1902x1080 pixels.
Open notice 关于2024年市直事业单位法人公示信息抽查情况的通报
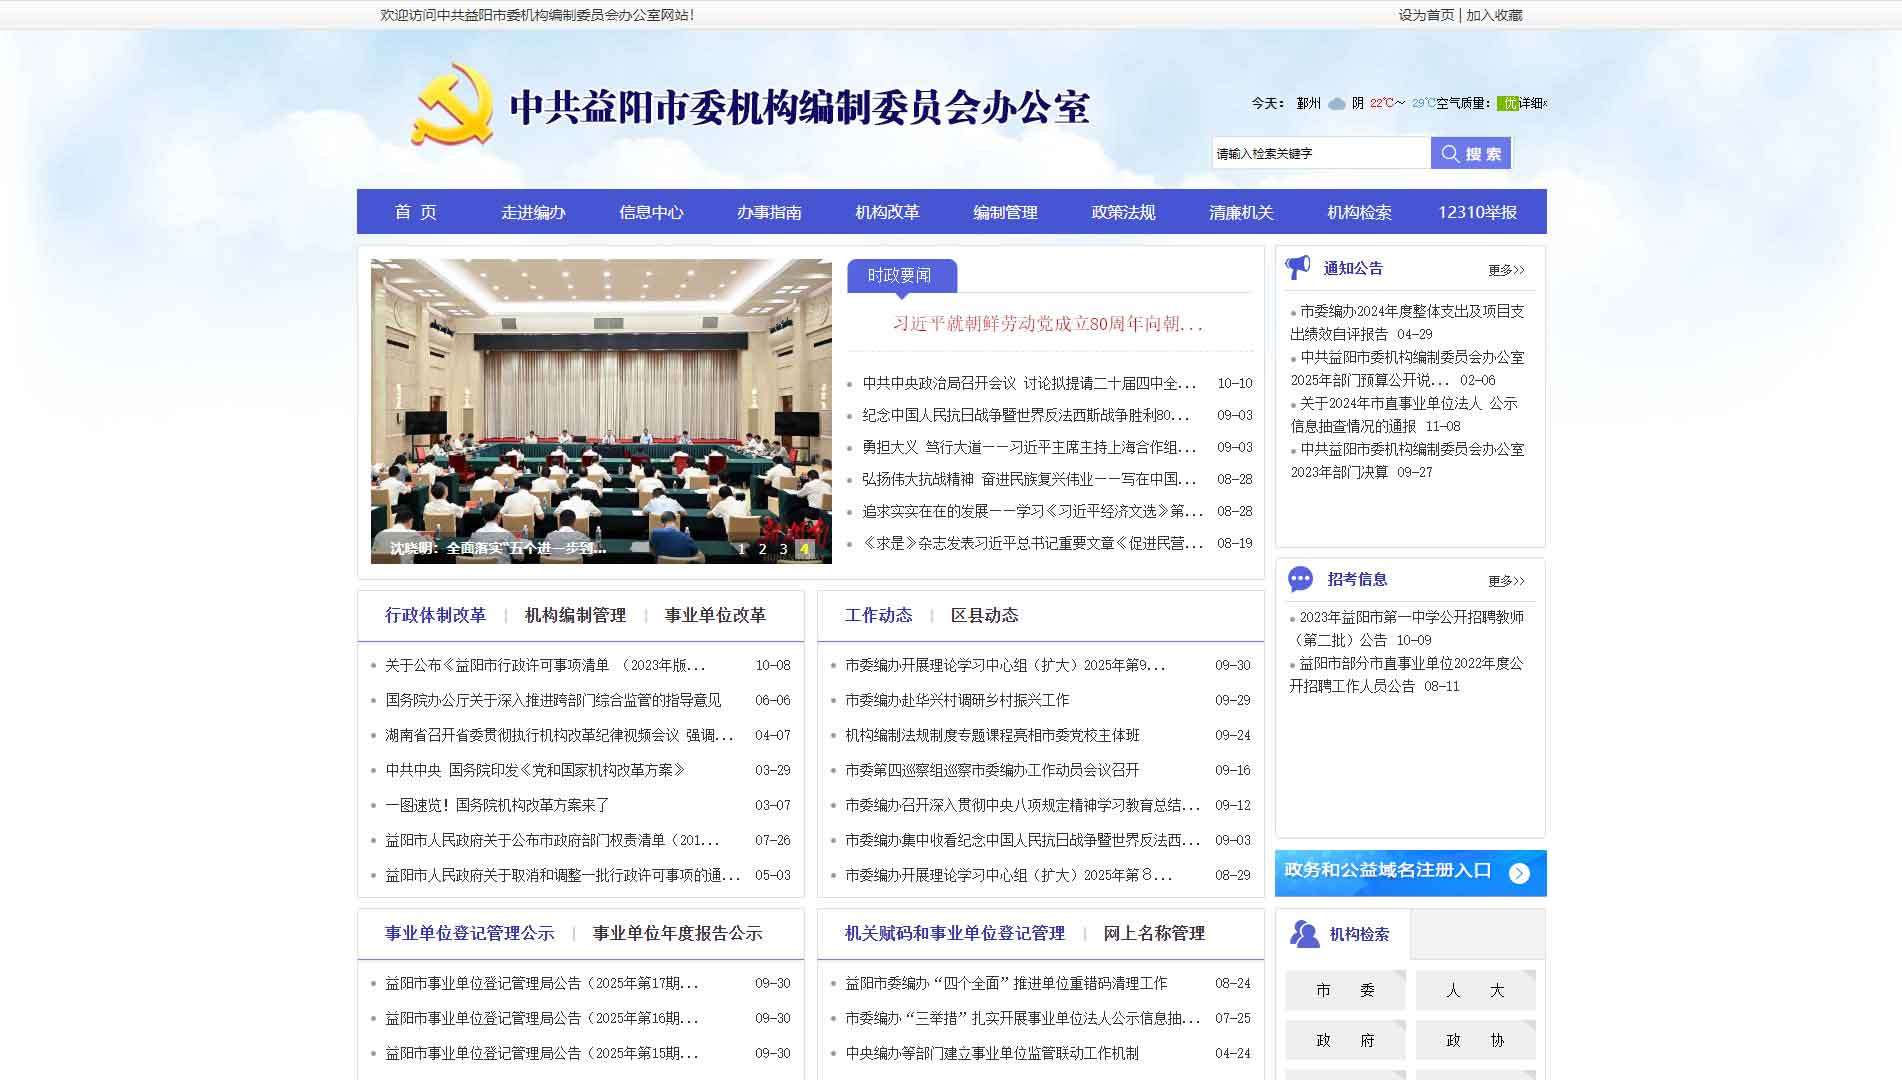coord(1404,414)
